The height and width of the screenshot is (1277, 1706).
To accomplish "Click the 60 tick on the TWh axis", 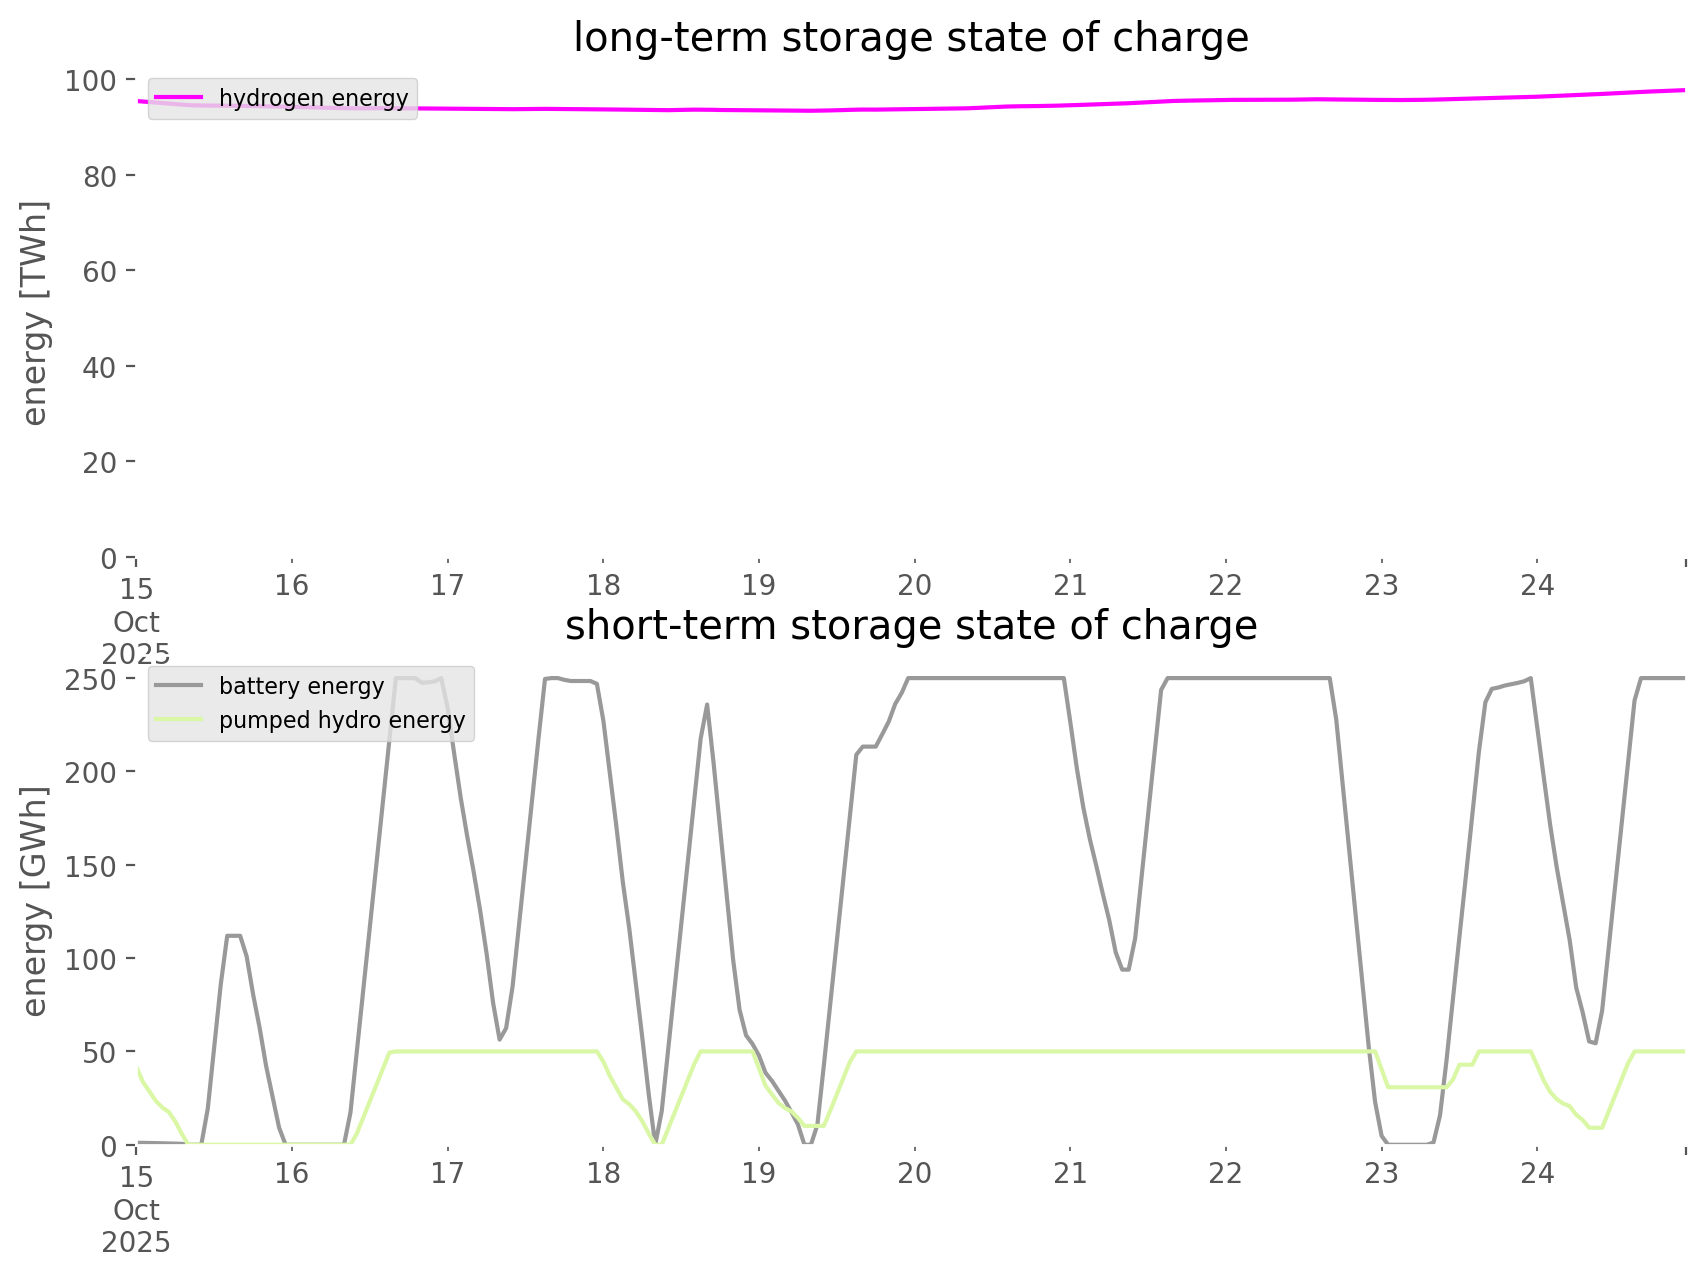I will (x=98, y=271).
